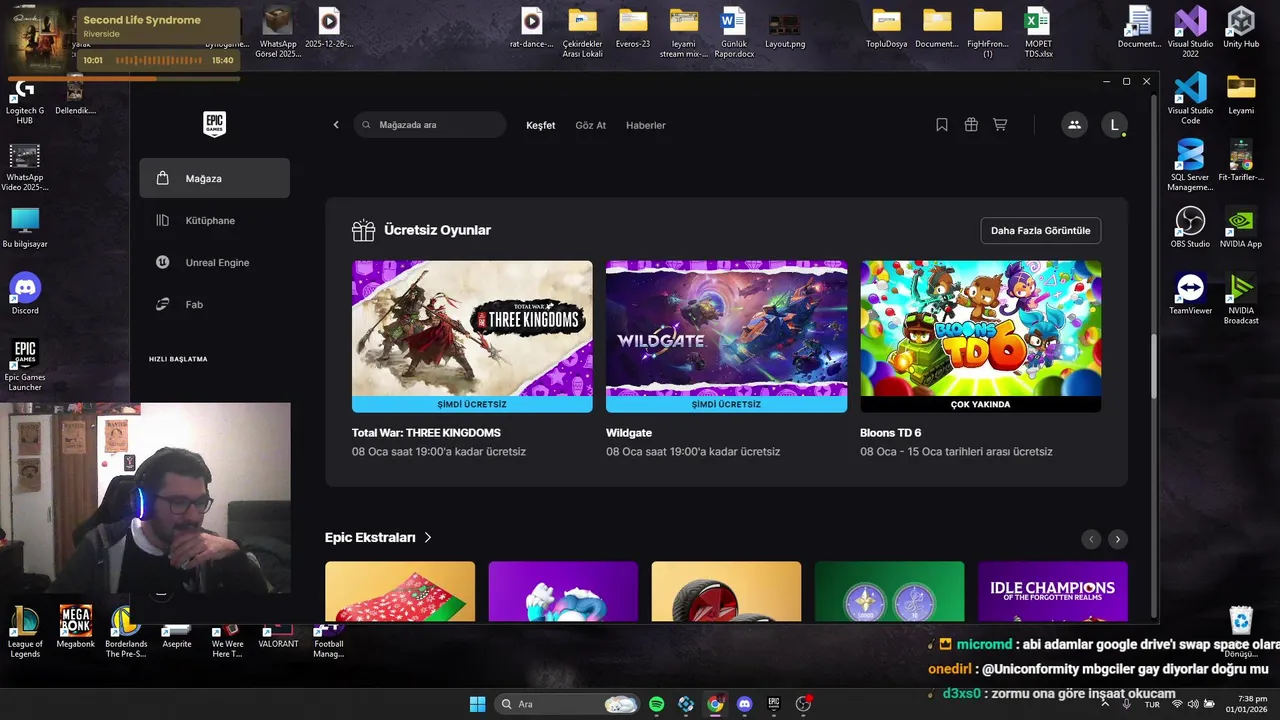Open Spotify from the taskbar
Viewport: 1280px width, 720px height.
point(657,704)
